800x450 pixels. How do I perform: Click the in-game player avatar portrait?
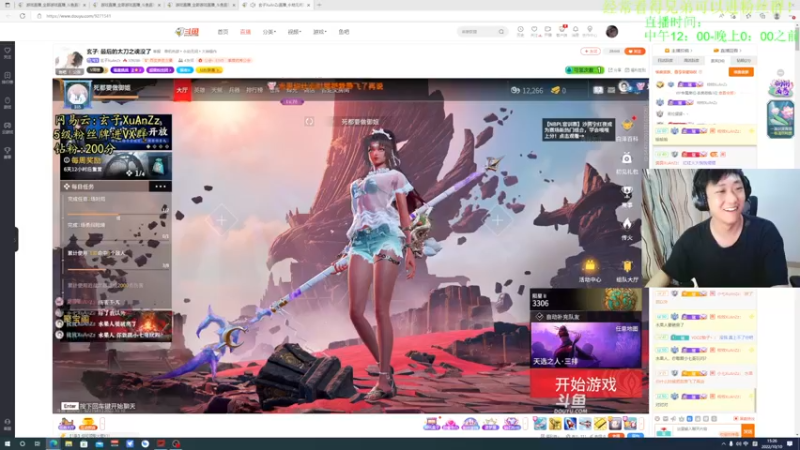[x=77, y=94]
